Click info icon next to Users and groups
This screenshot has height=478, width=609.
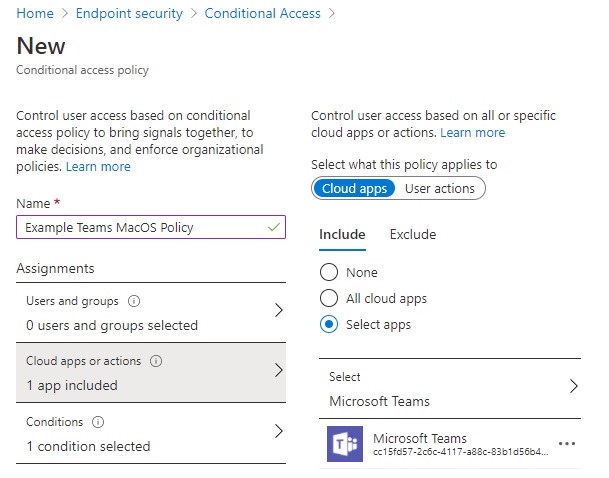pyautogui.click(x=134, y=301)
